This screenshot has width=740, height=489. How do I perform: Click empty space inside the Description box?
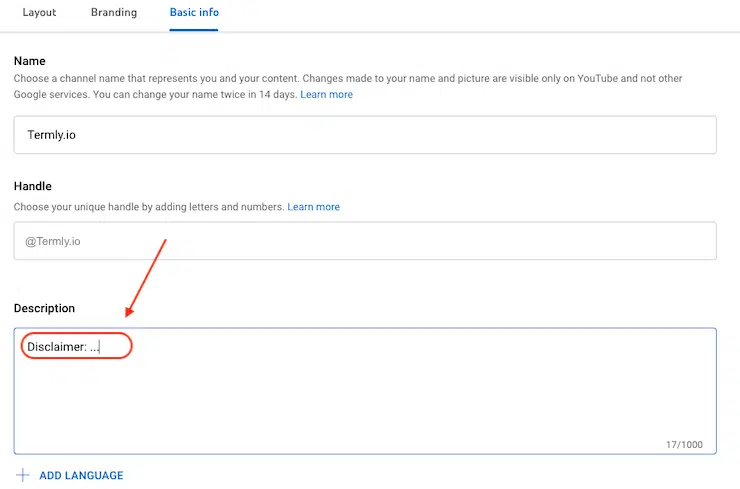400,400
